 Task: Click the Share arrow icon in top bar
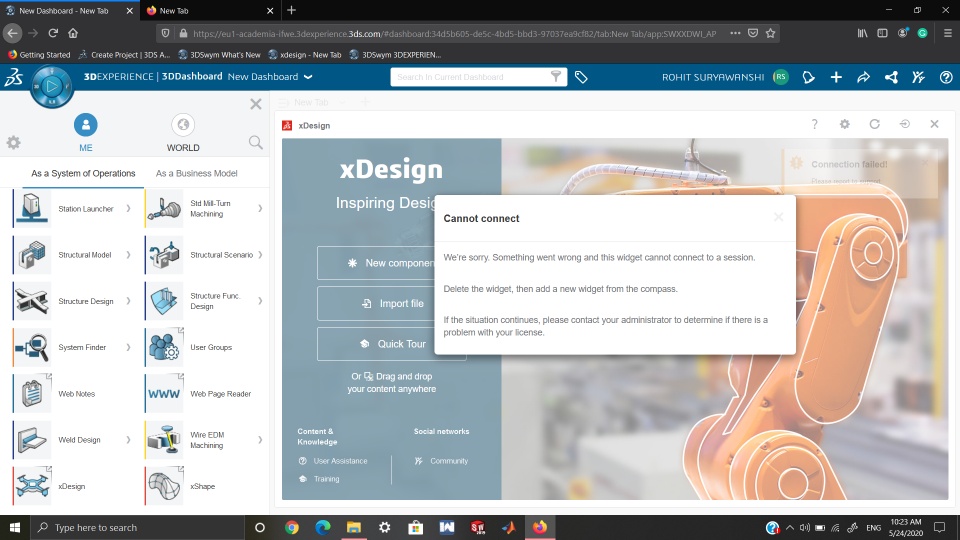click(x=863, y=77)
